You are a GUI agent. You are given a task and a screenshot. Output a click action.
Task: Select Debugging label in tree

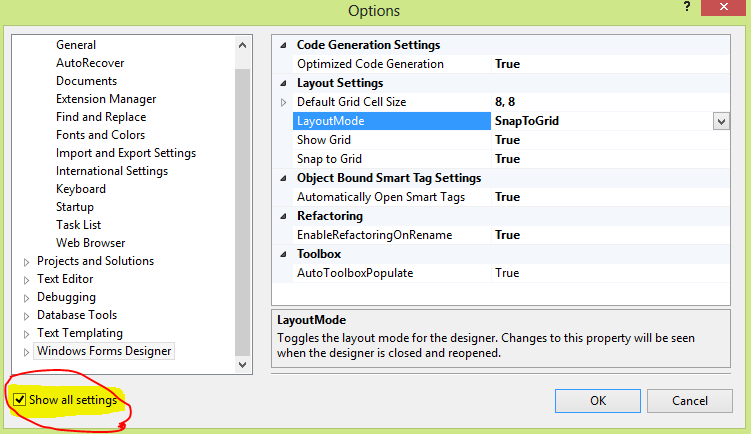(x=66, y=297)
